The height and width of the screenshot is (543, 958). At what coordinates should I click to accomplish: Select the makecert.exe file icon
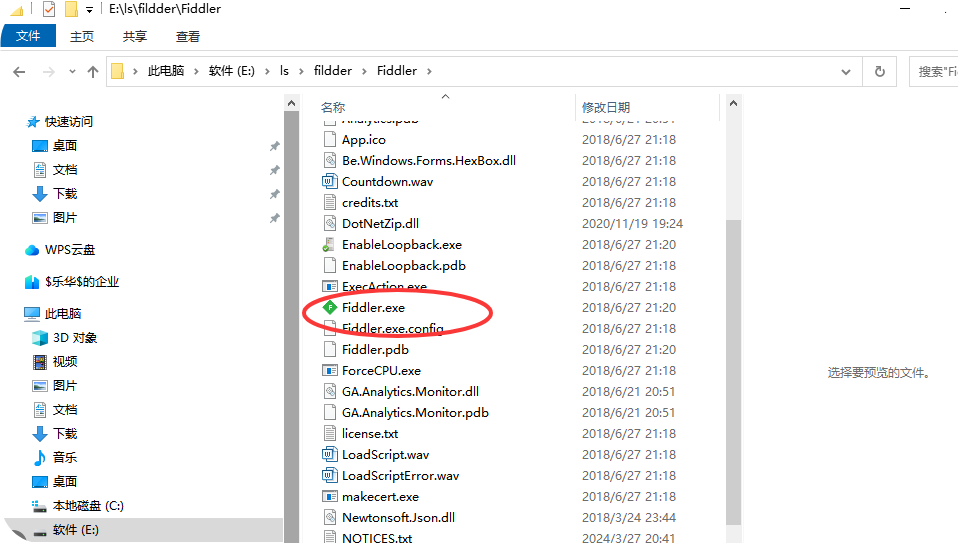point(330,497)
